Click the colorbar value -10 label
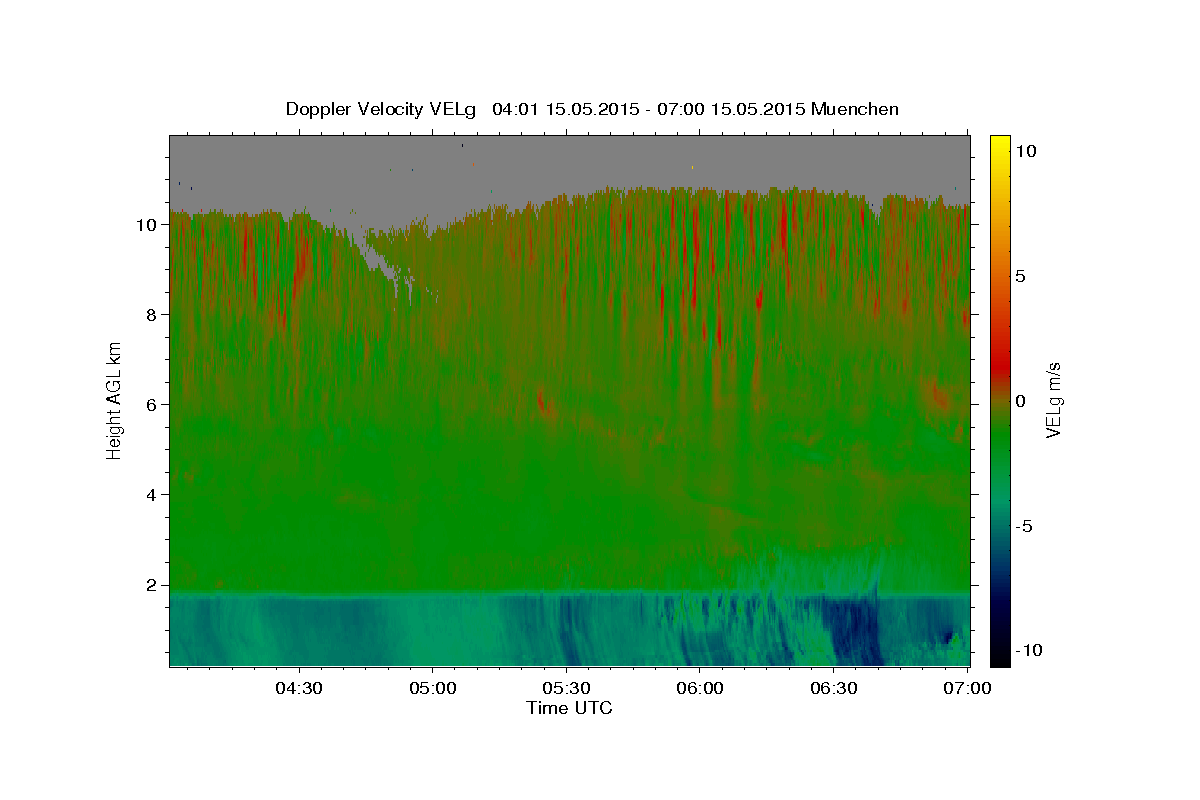The width and height of the screenshot is (1200, 800). click(x=1028, y=651)
